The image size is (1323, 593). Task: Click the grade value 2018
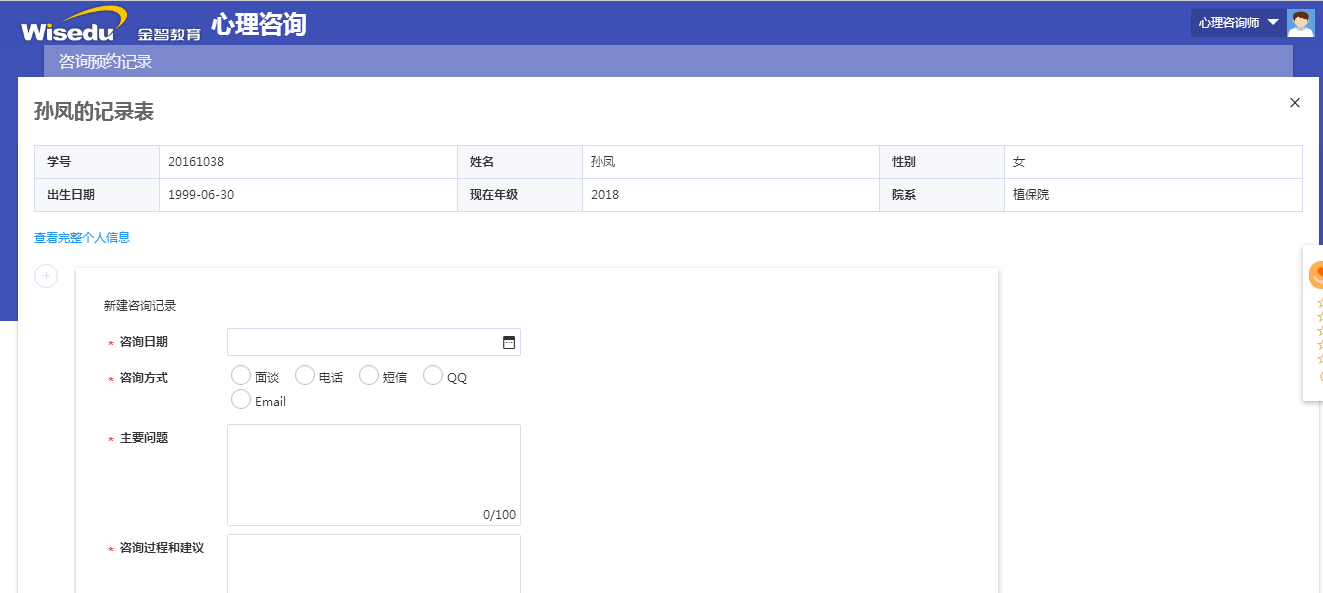(x=605, y=195)
